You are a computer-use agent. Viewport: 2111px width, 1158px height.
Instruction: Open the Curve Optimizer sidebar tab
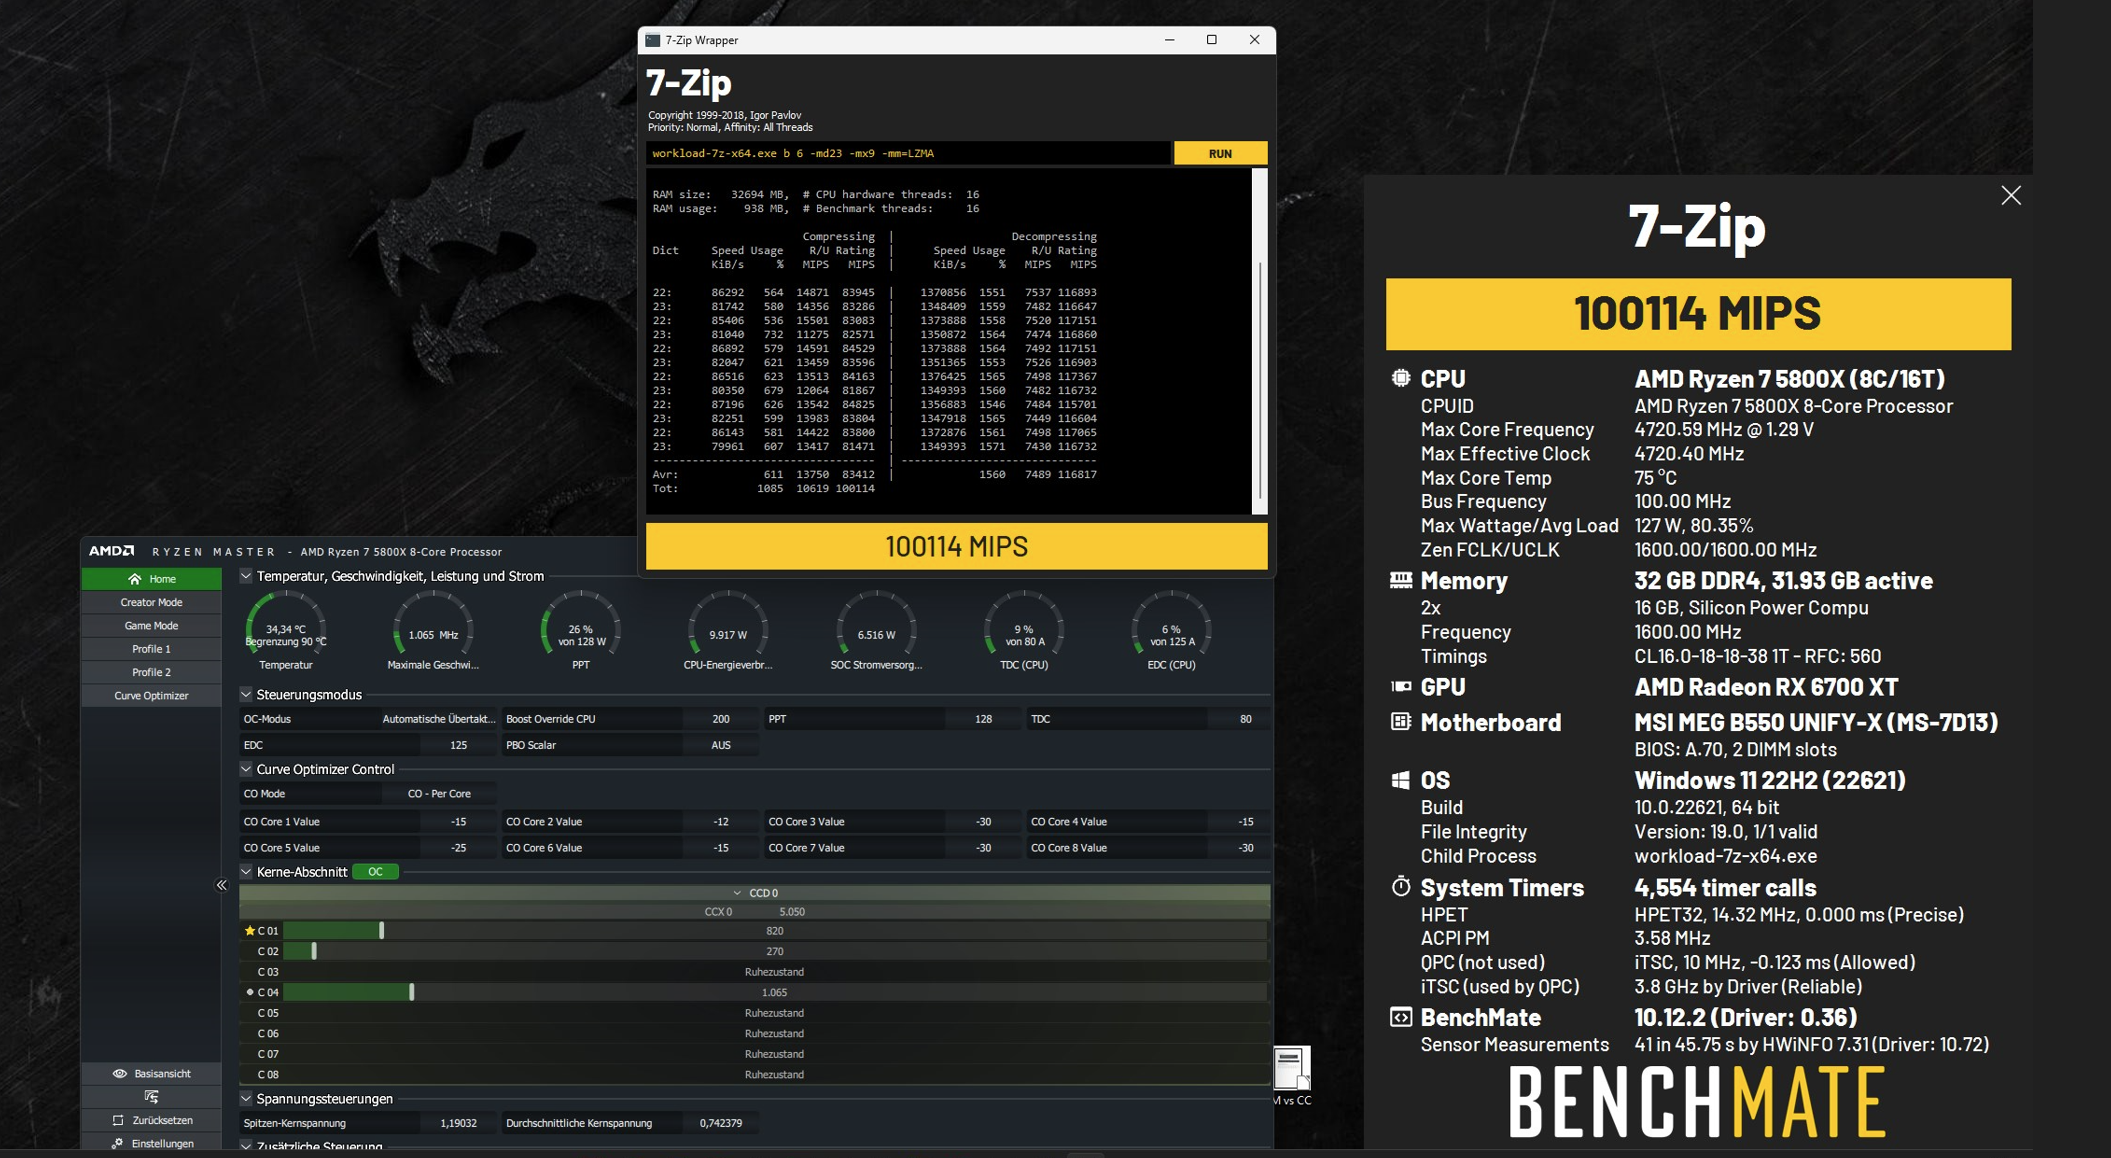151,695
